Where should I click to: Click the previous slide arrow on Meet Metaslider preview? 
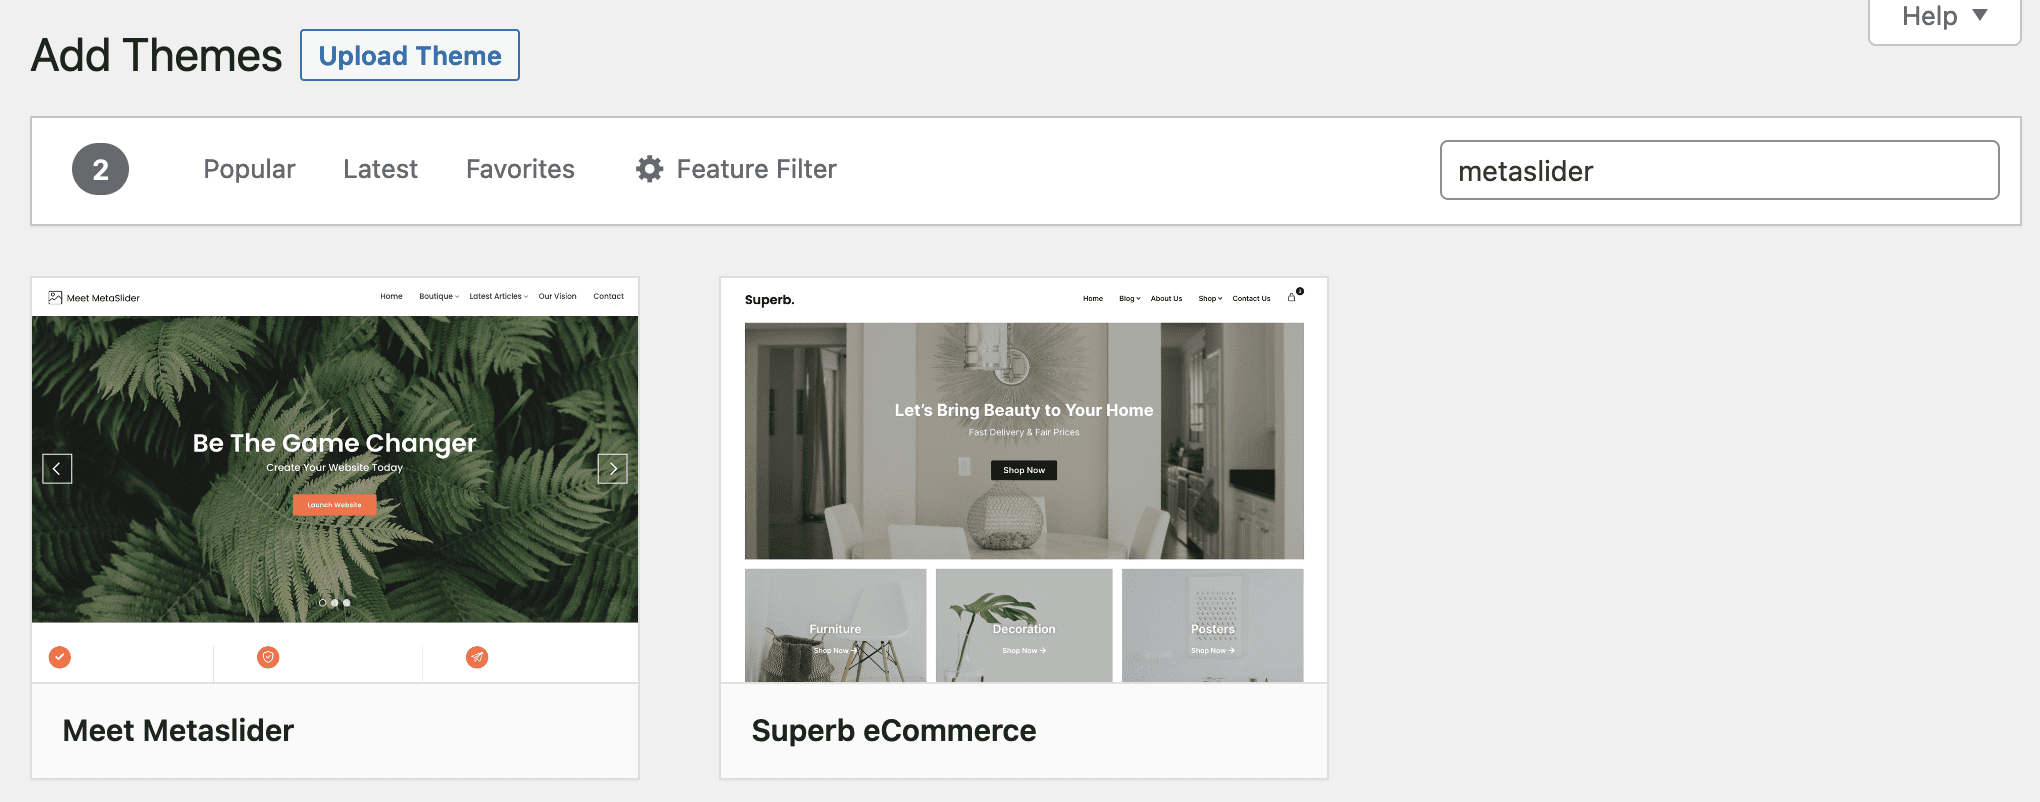pyautogui.click(x=57, y=468)
